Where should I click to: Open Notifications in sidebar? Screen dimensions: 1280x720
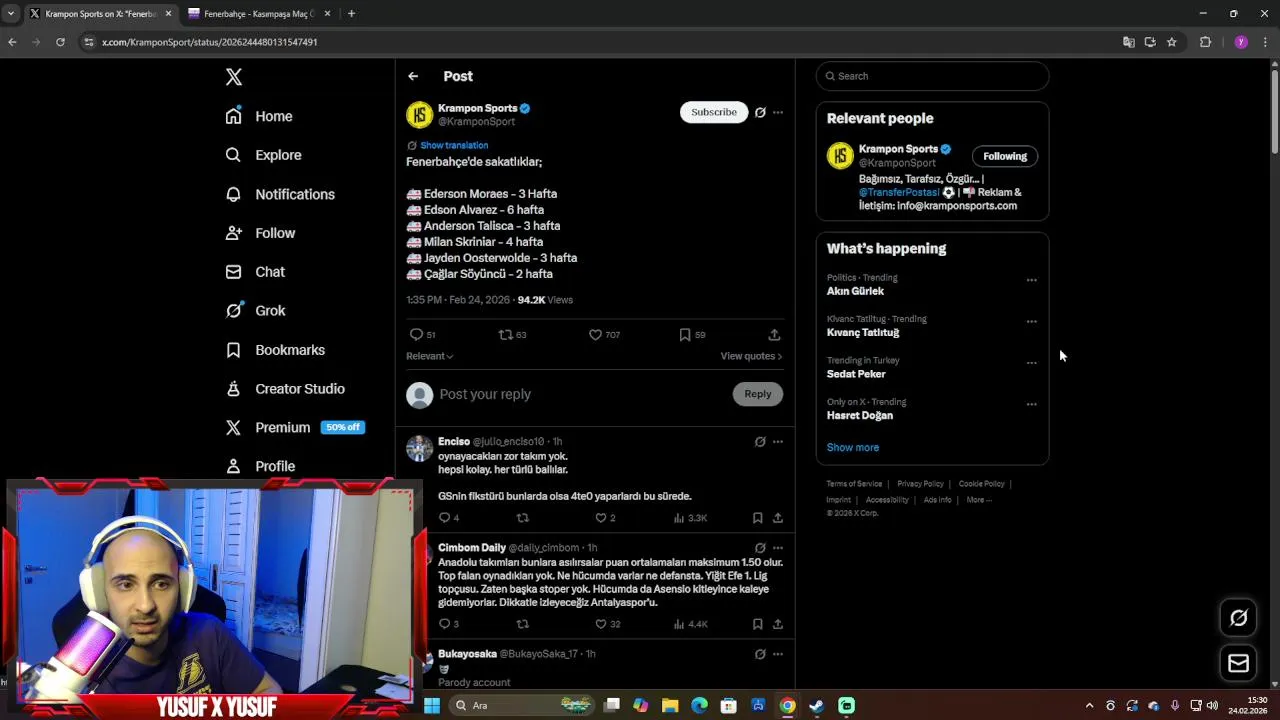click(x=280, y=194)
